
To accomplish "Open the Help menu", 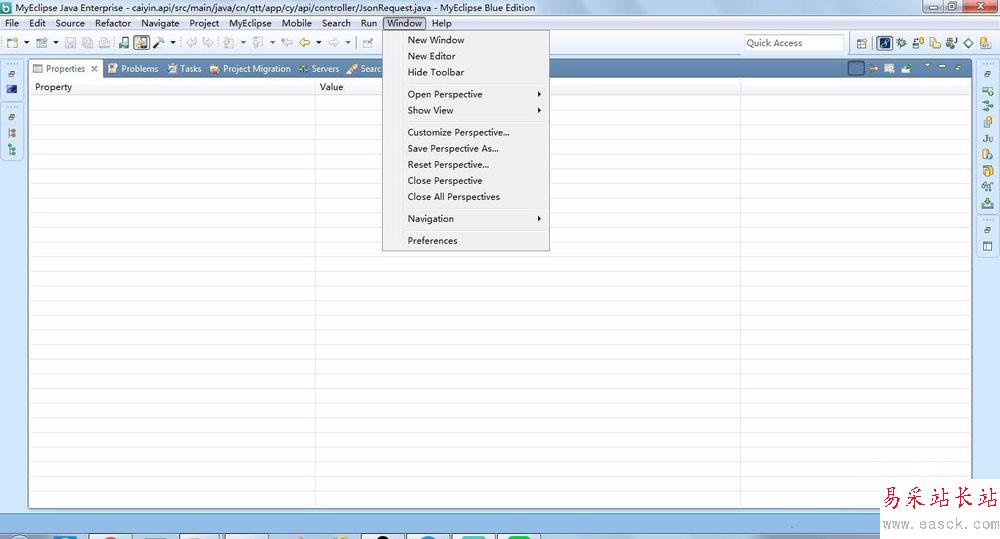I will (x=441, y=23).
